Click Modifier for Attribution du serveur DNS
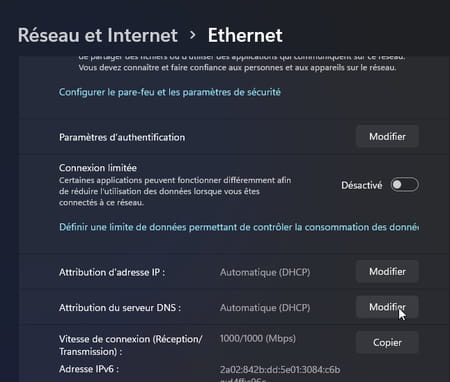This screenshot has height=382, width=450. [x=387, y=307]
